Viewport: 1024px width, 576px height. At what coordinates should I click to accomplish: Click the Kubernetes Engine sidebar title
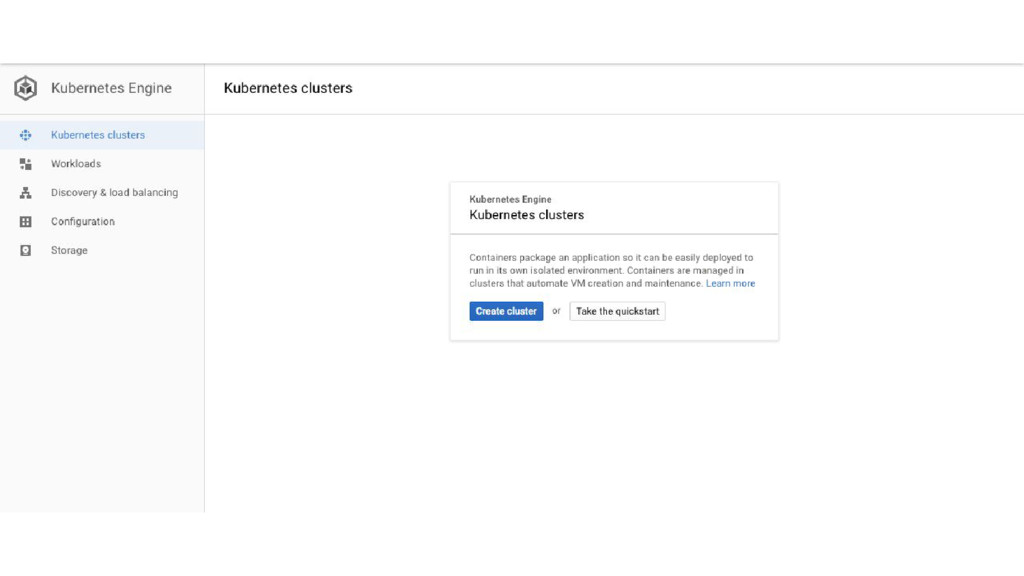click(x=112, y=88)
